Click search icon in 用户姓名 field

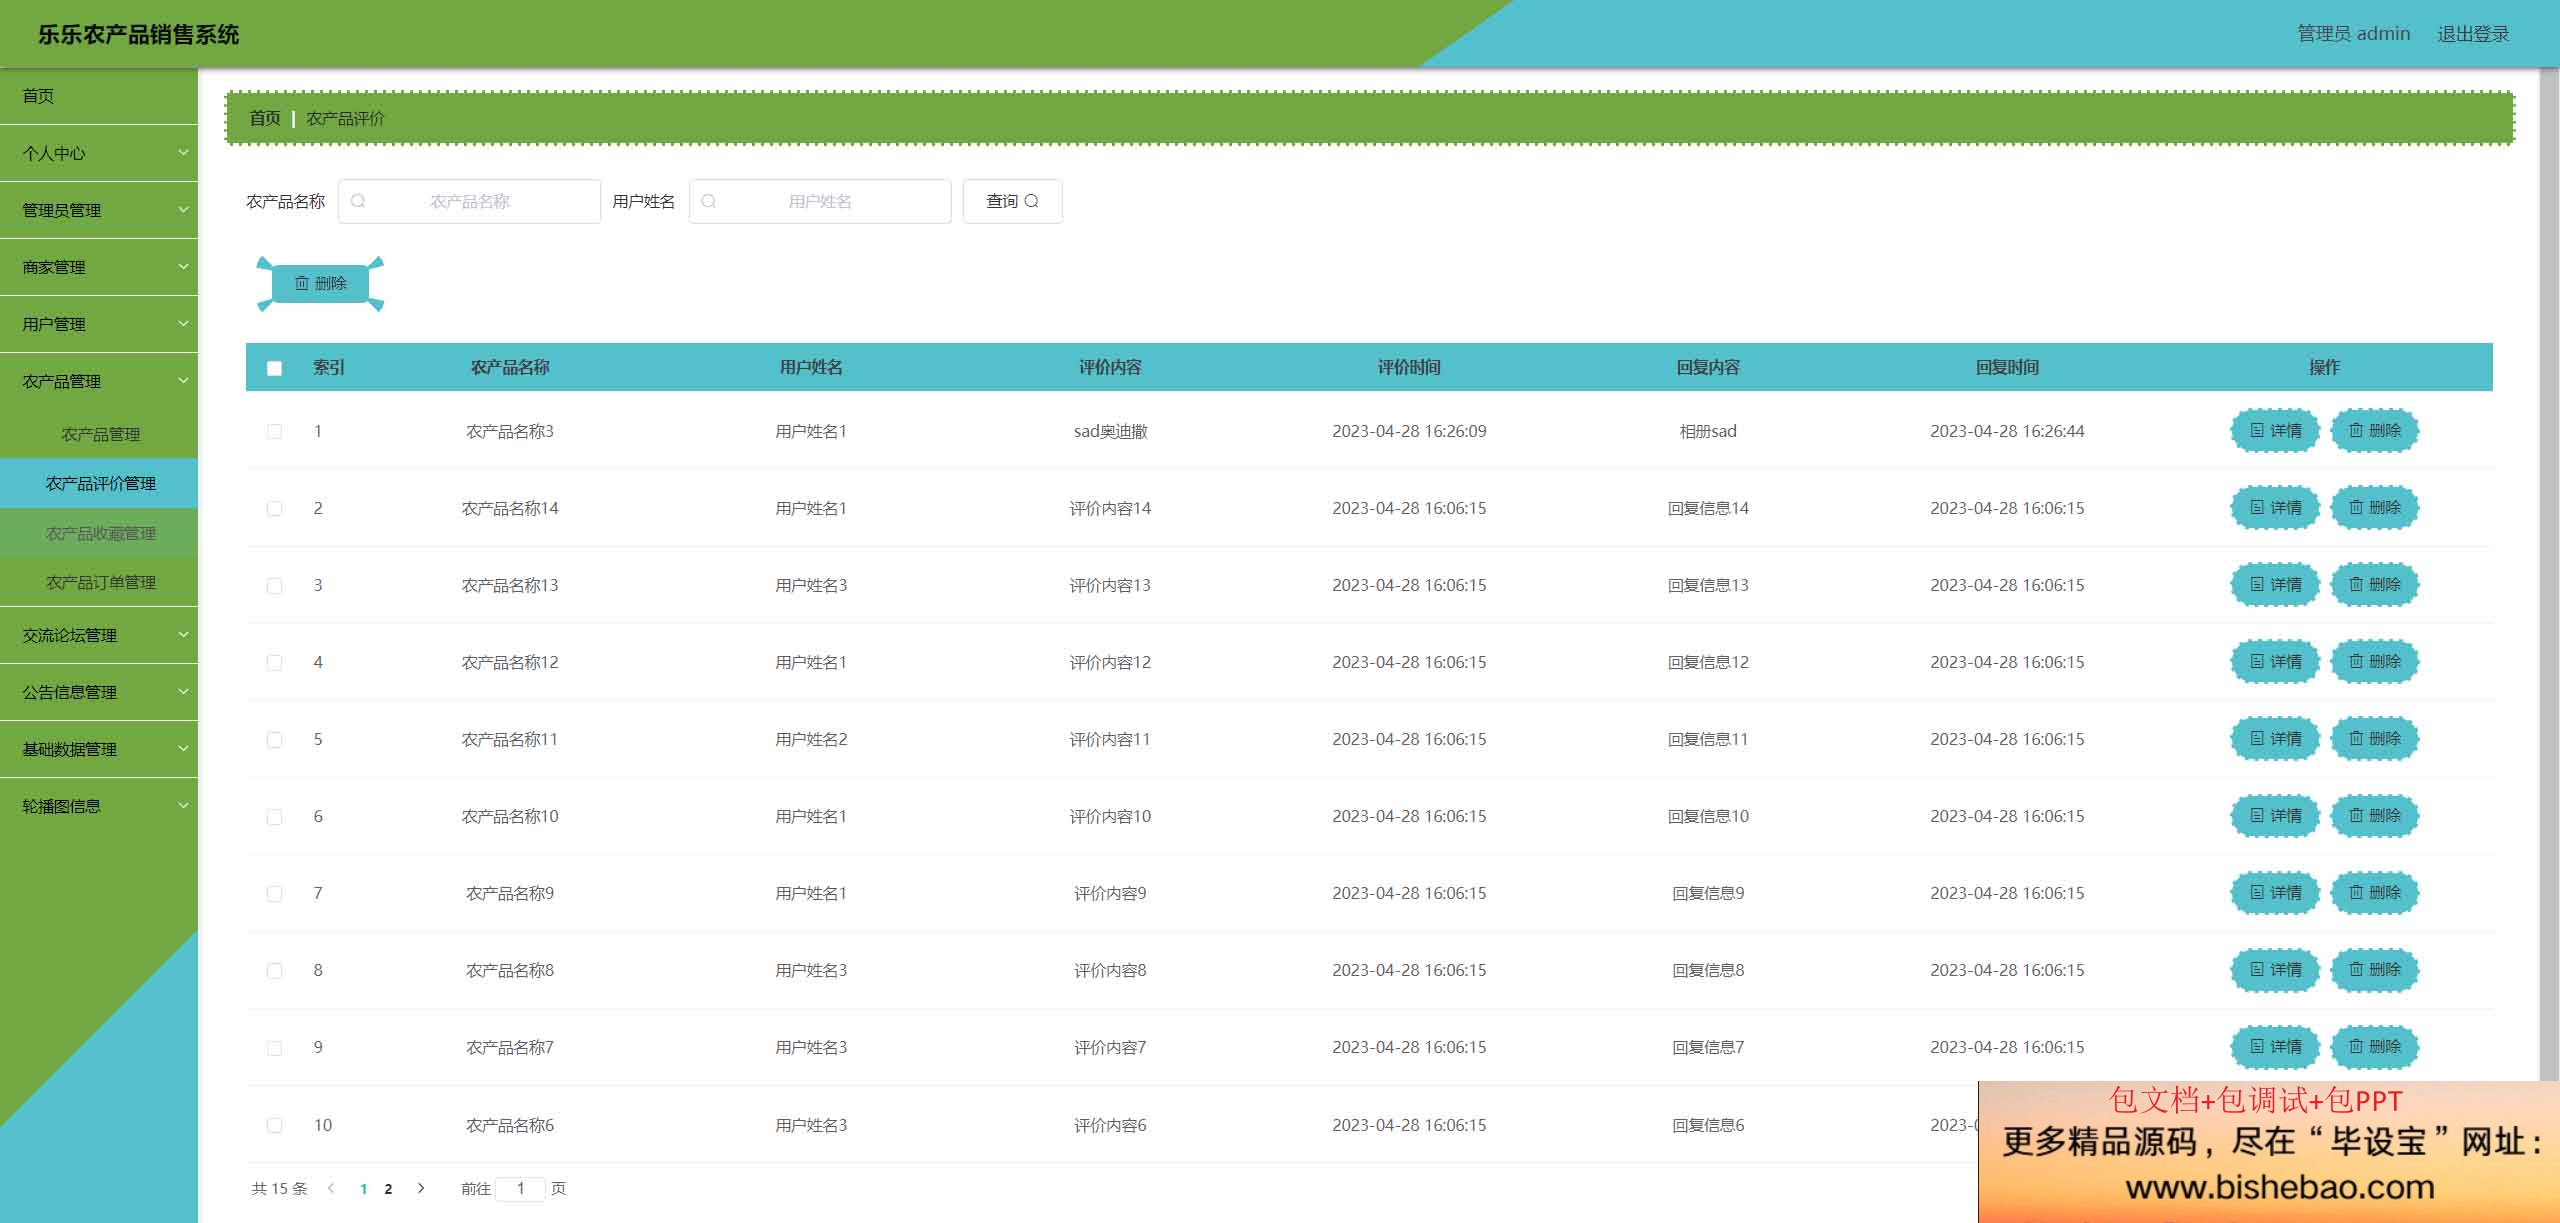coord(708,201)
